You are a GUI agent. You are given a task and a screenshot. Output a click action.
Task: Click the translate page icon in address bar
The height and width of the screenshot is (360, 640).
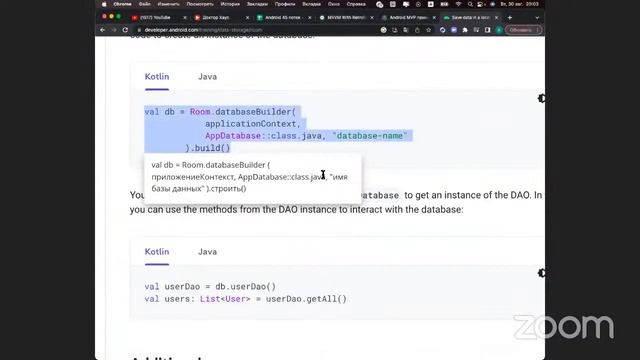click(x=406, y=30)
